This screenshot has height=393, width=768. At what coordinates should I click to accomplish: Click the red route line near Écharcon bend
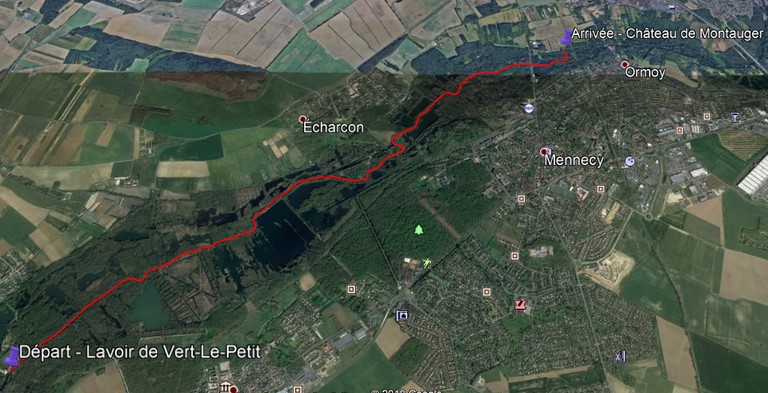(398, 142)
